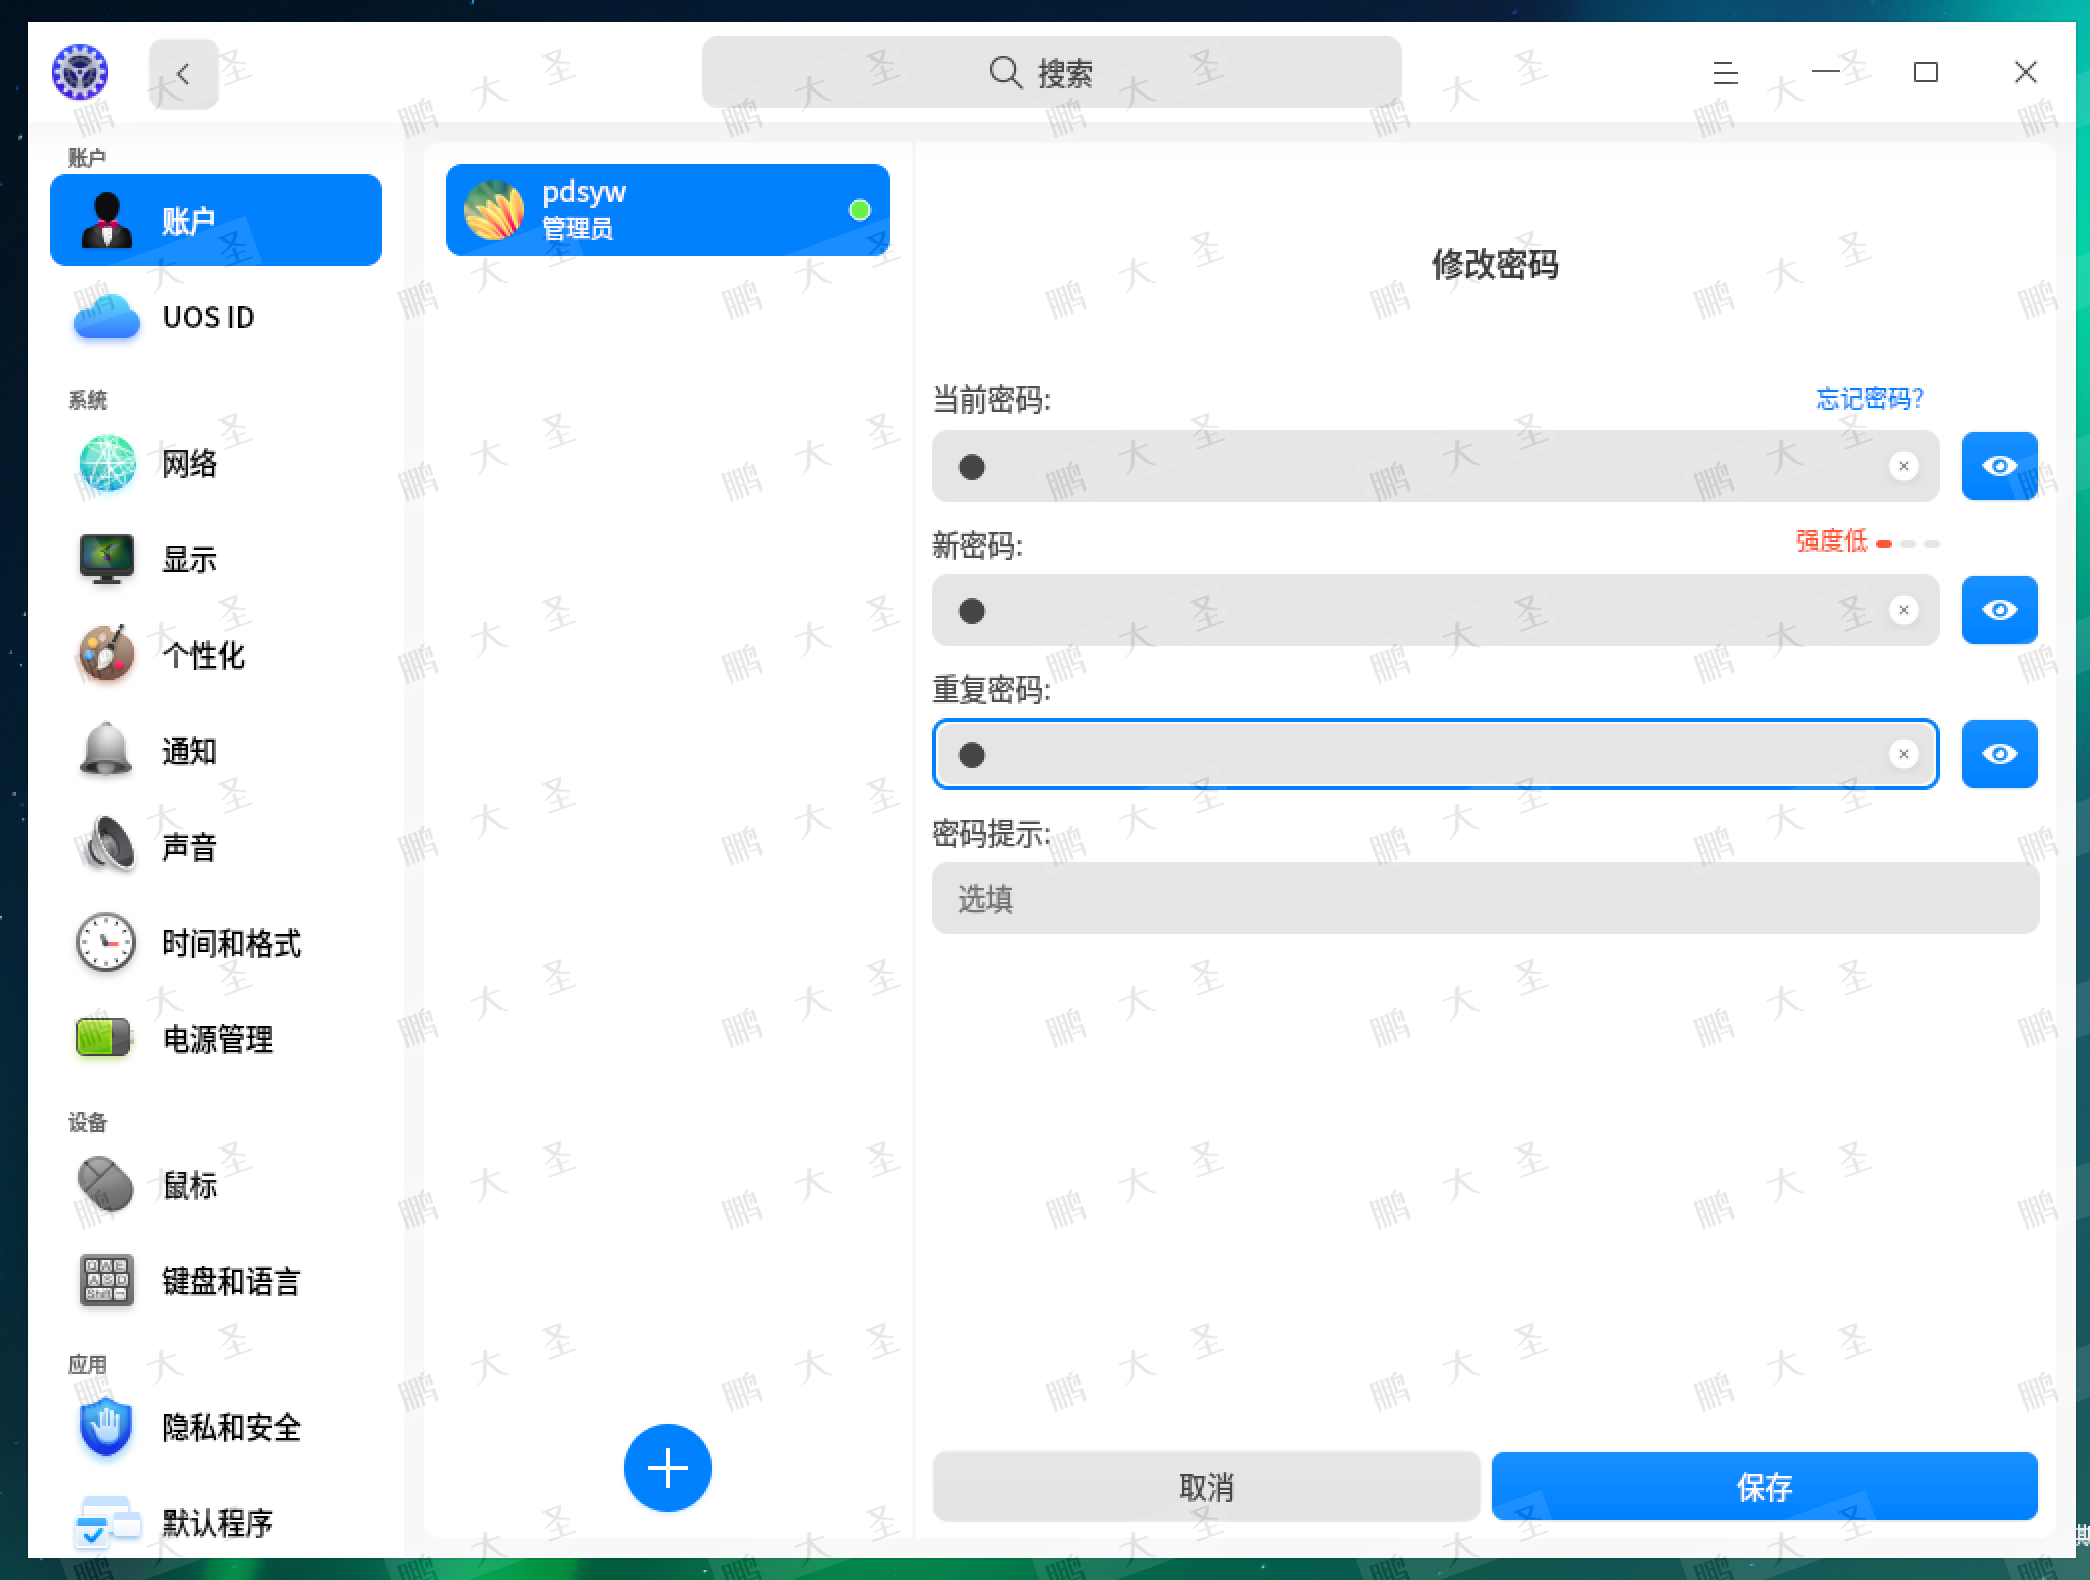Select the Personalization (个性化) palette icon

click(106, 655)
